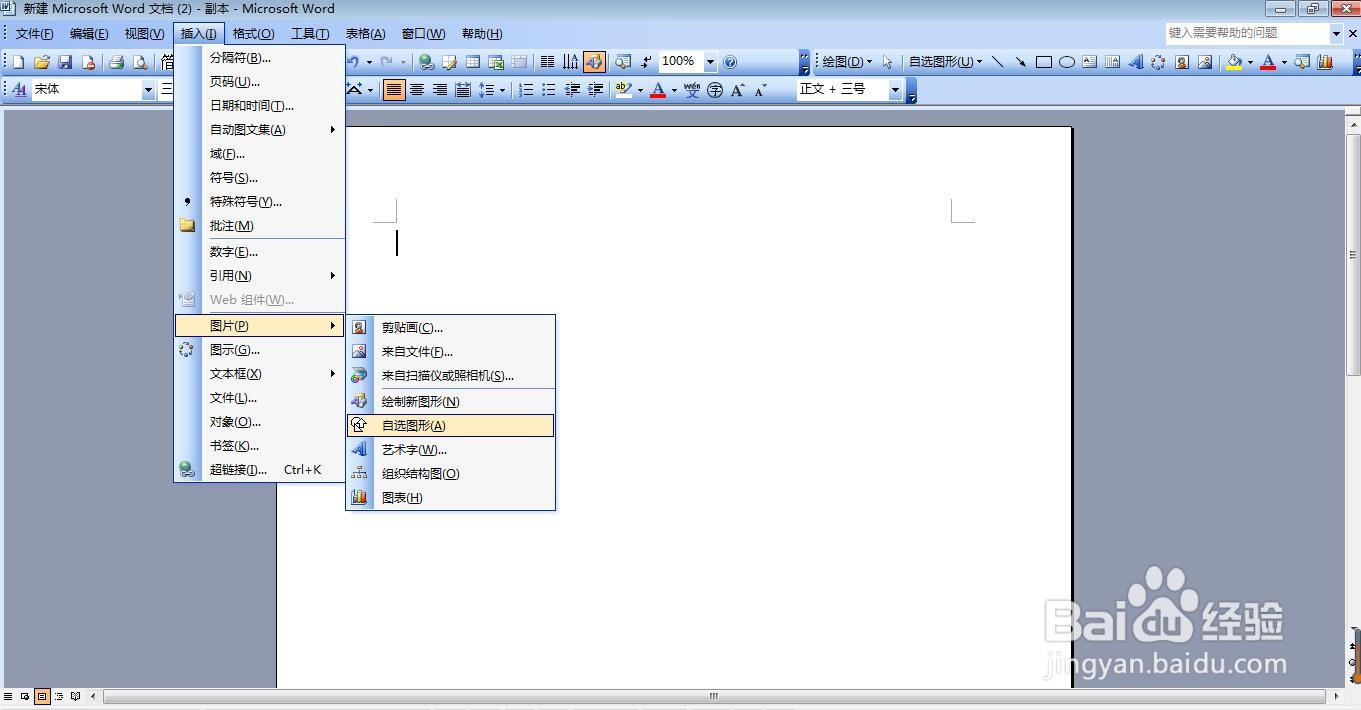Click the Insert Diagram toolbar icon
The height and width of the screenshot is (710, 1361).
point(1158,62)
